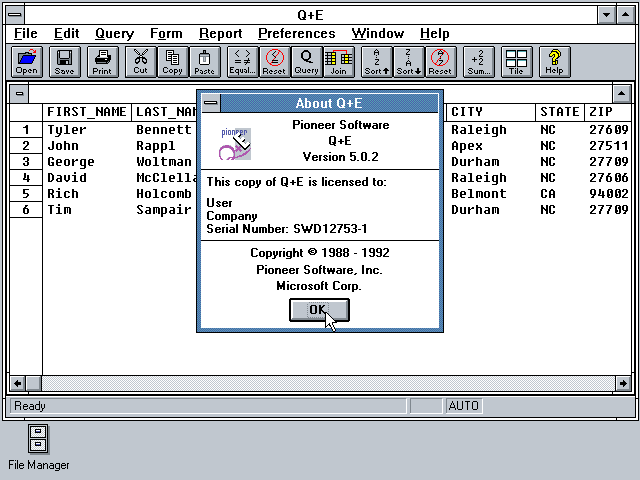Click the '27511' zip cell
640x480 pixels.
tap(607, 146)
